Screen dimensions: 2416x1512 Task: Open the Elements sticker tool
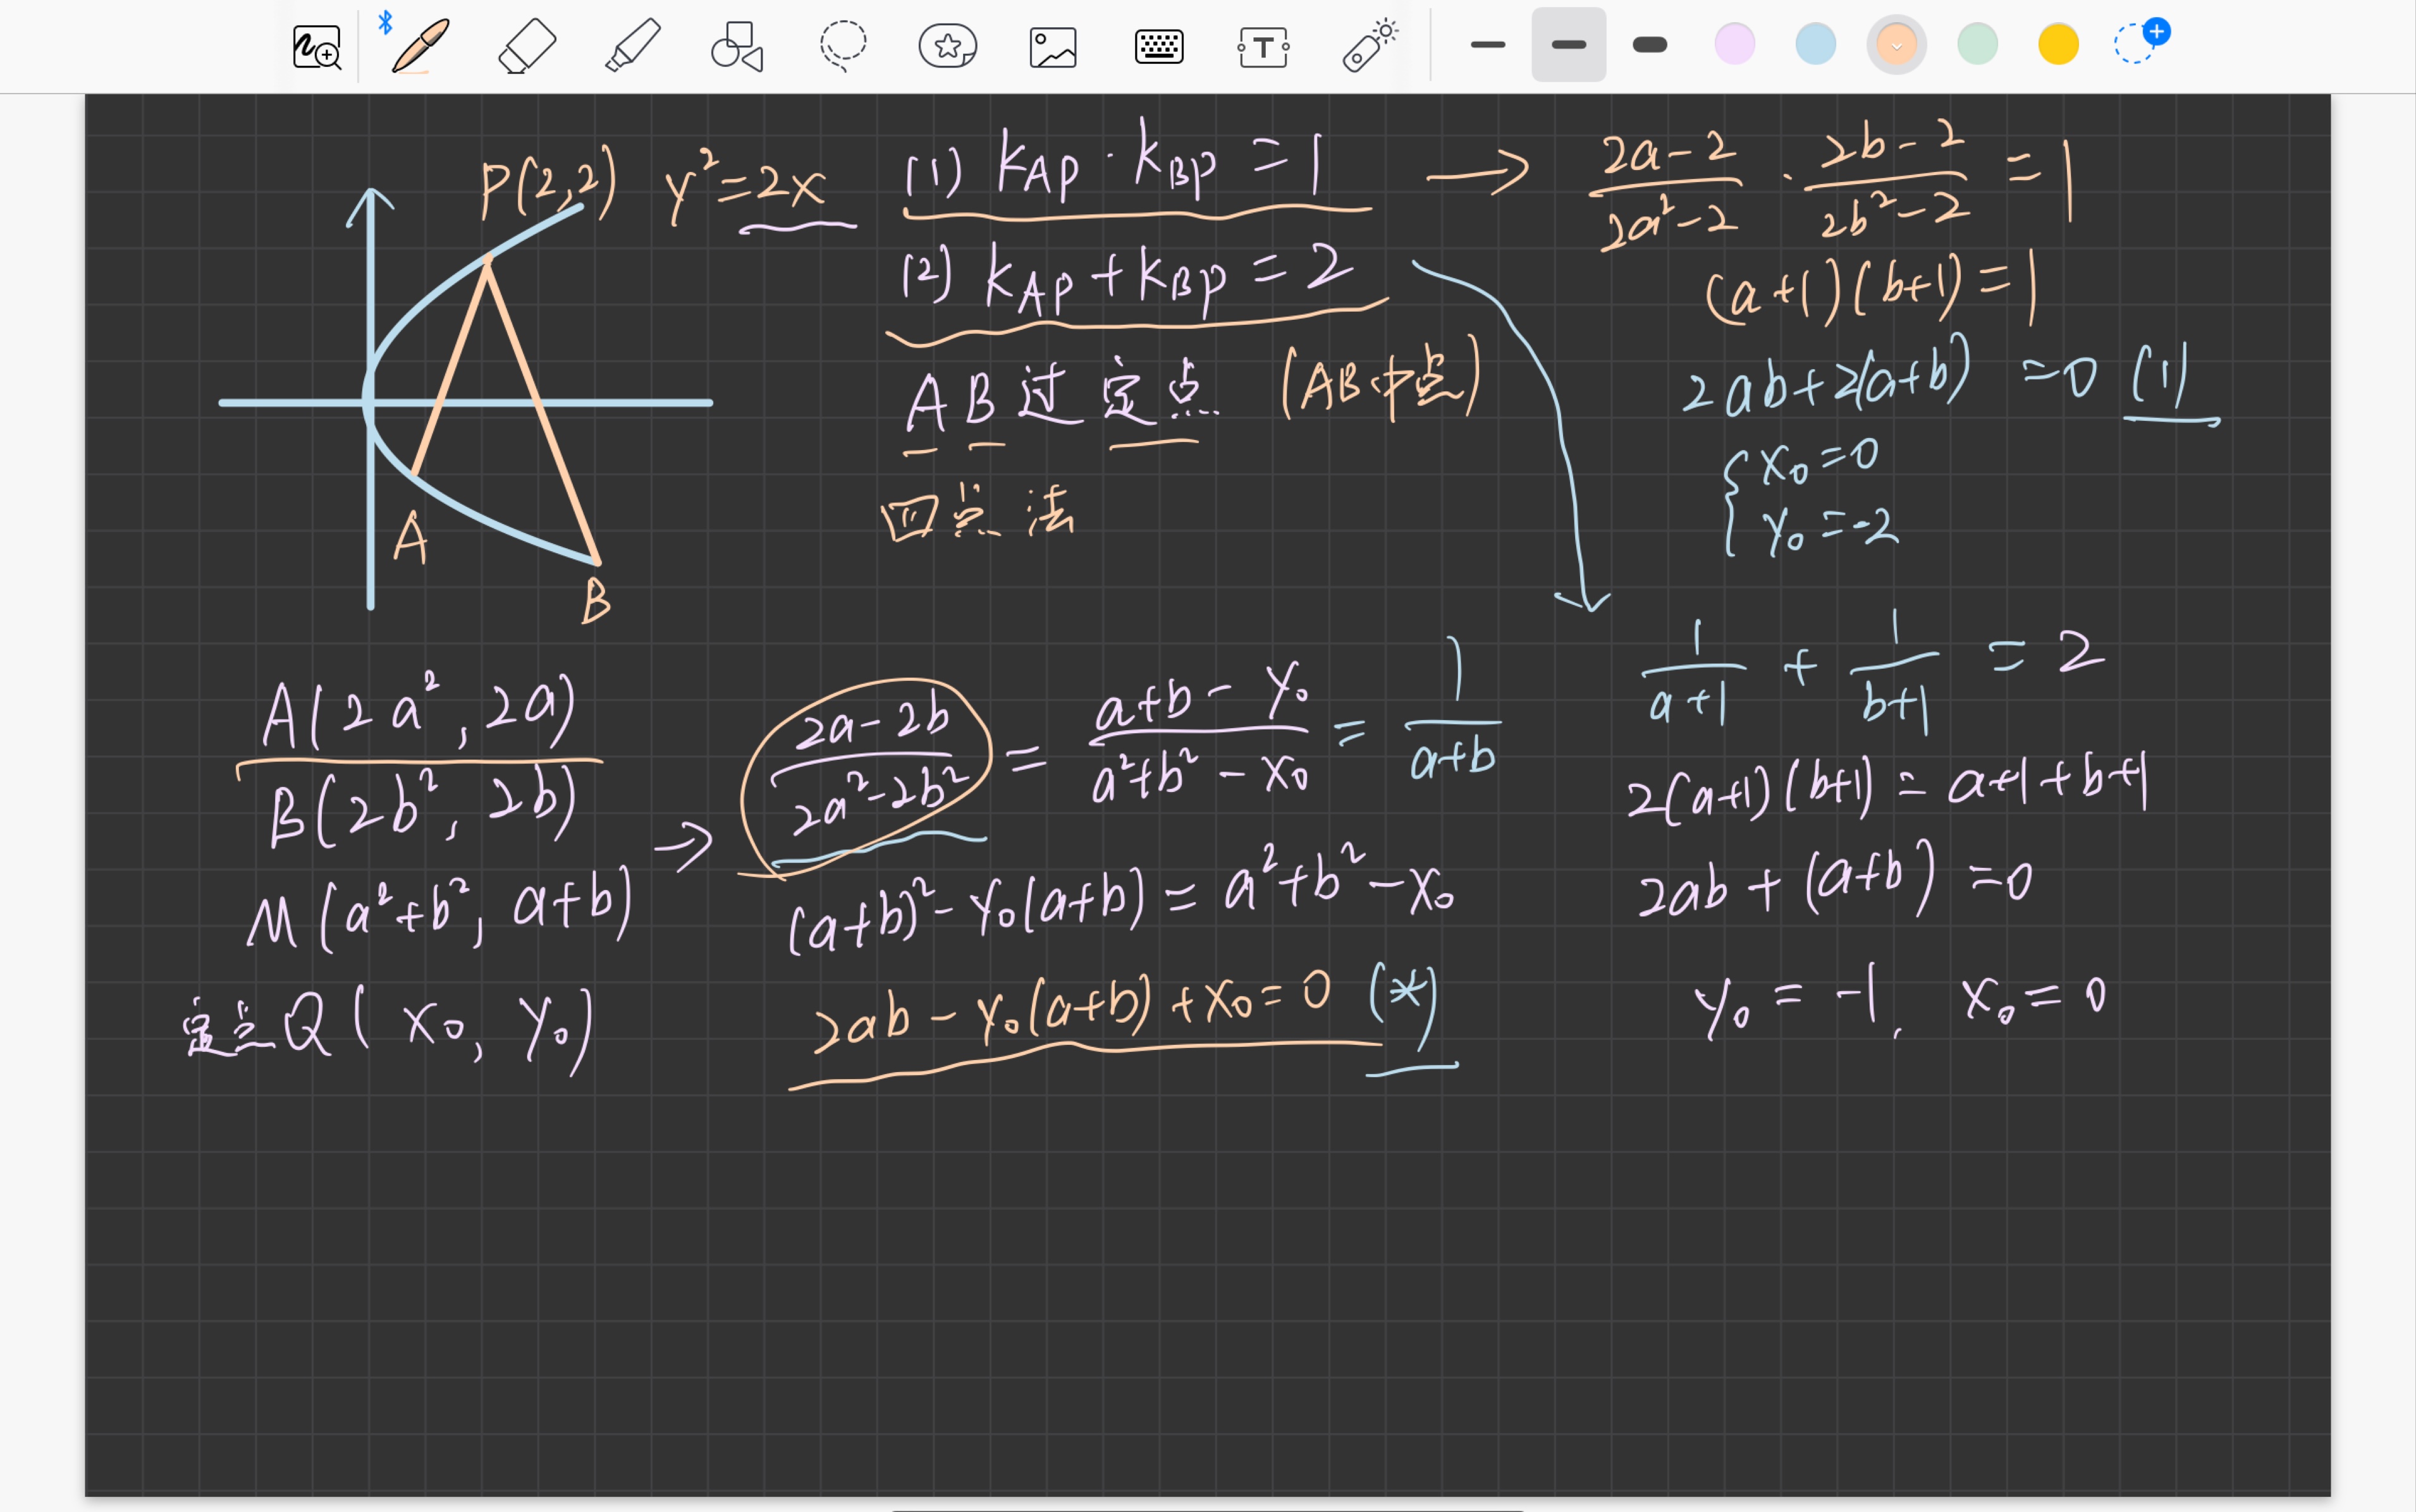pos(948,46)
